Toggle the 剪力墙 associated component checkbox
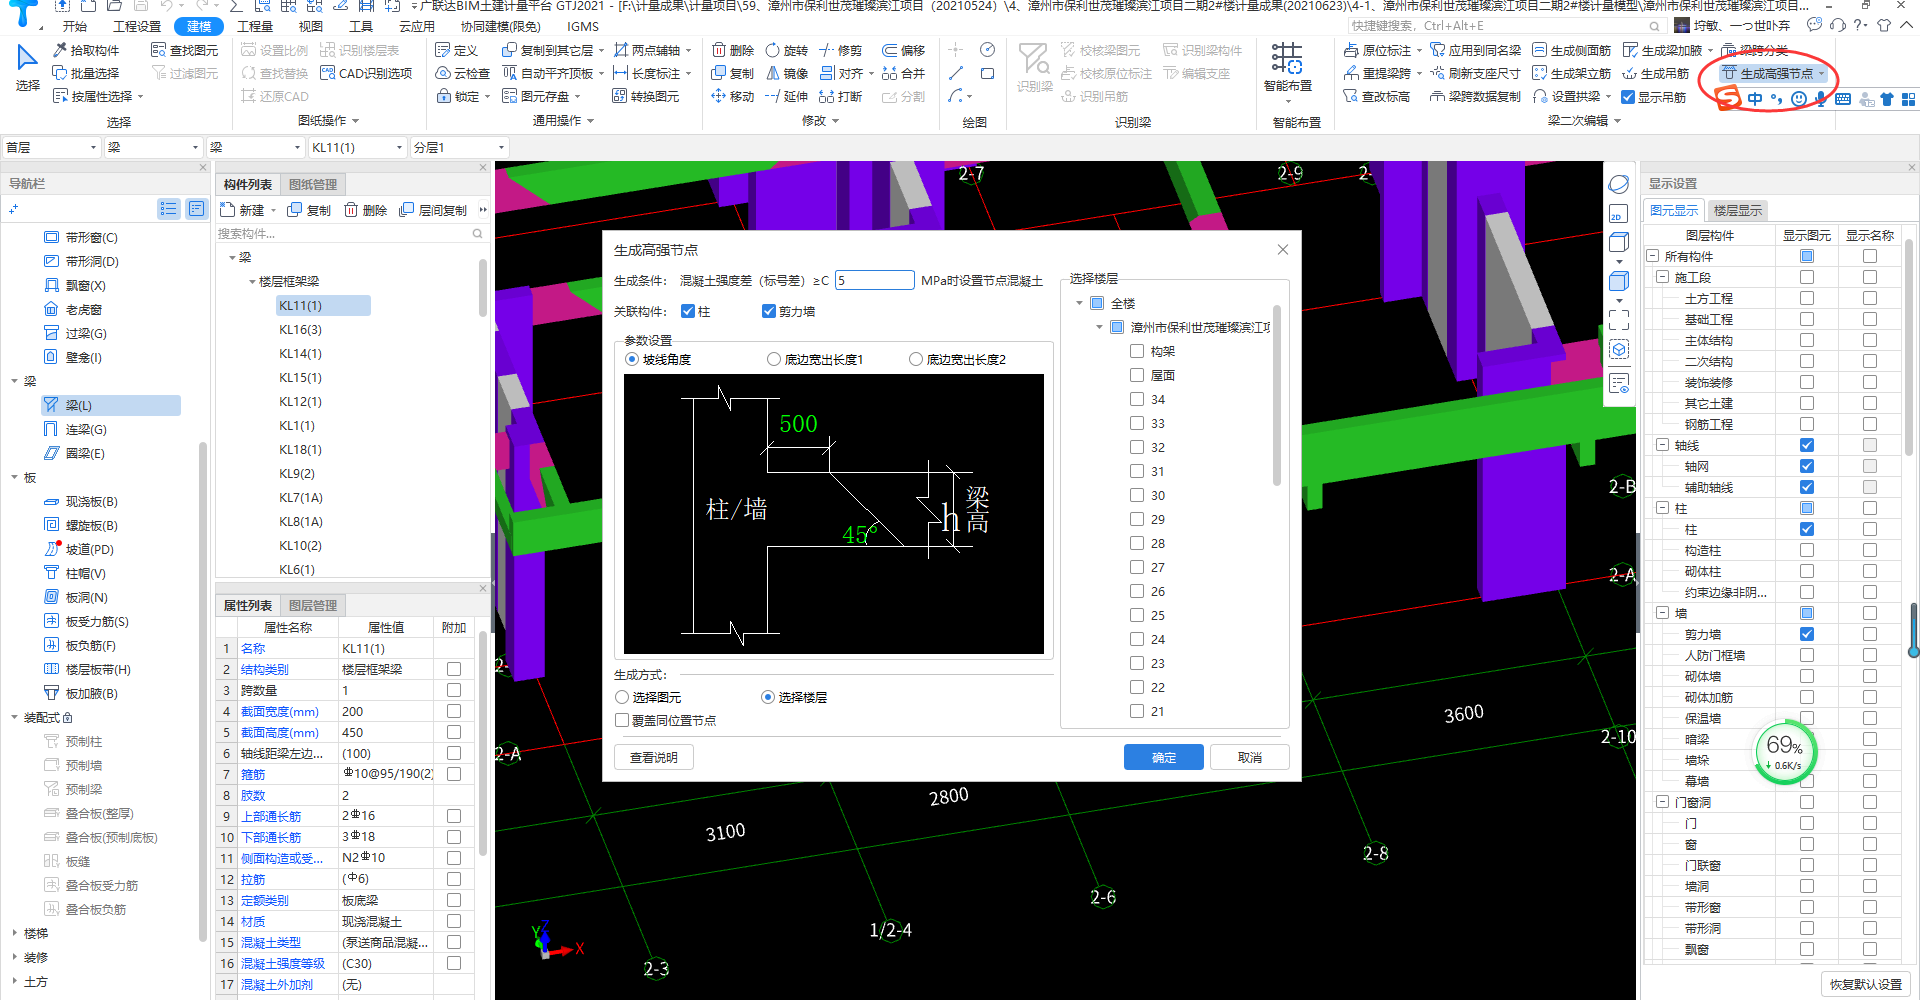This screenshot has height=1000, width=1920. [x=768, y=311]
